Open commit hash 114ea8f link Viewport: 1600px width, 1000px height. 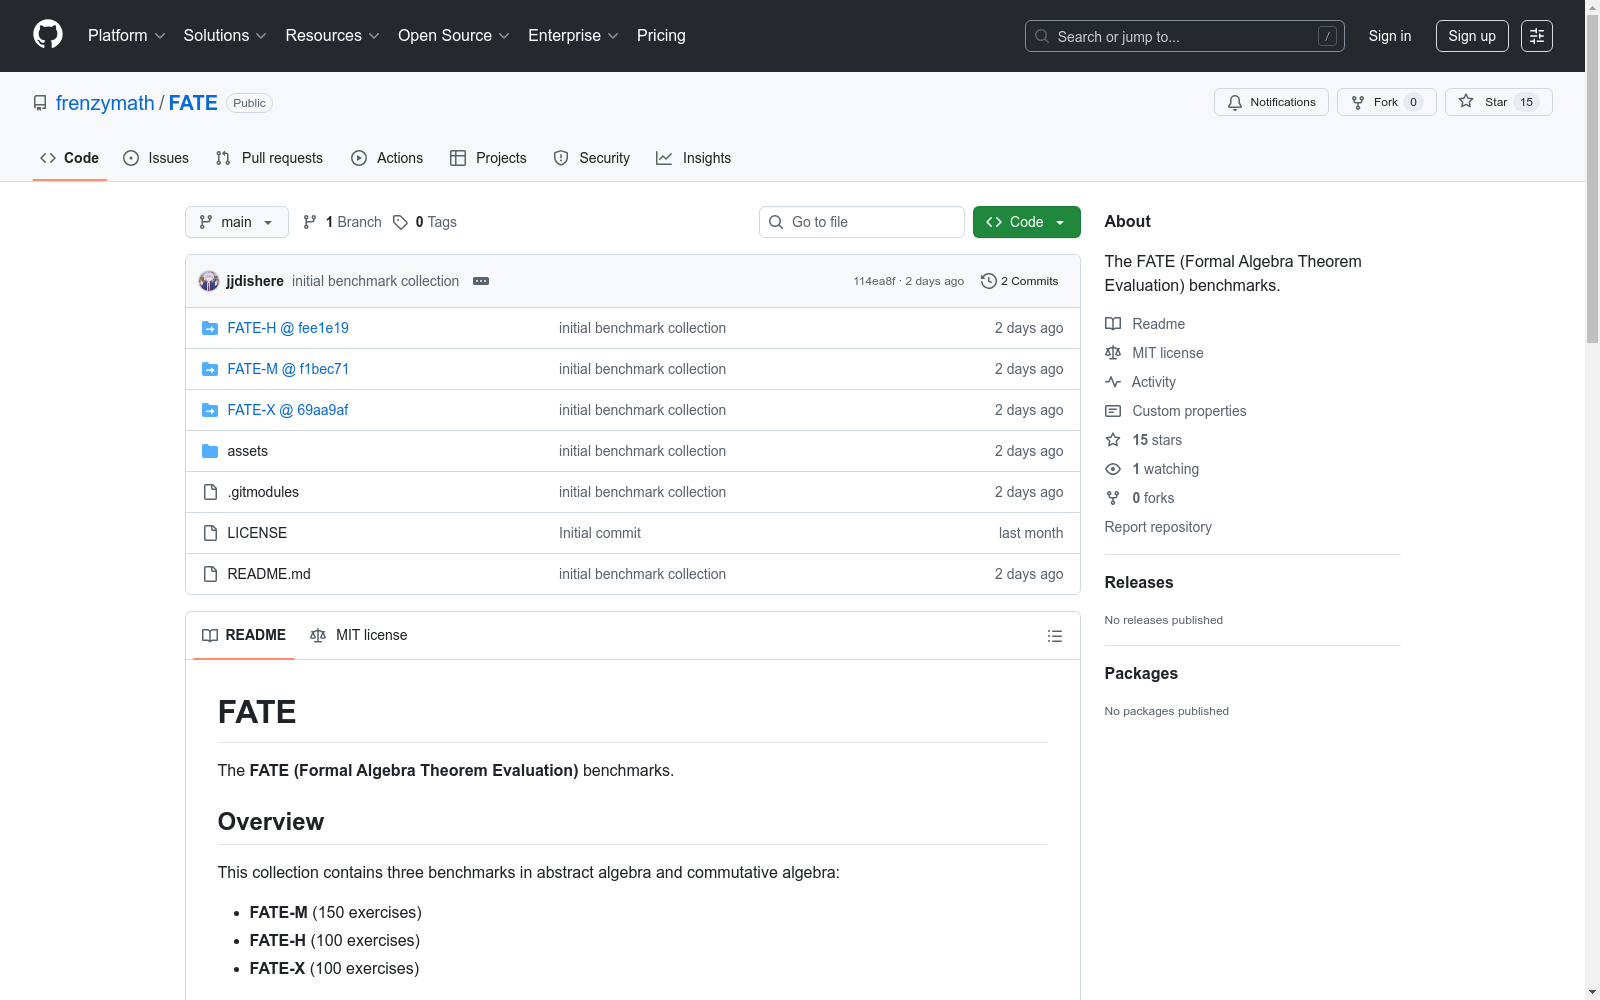[874, 281]
